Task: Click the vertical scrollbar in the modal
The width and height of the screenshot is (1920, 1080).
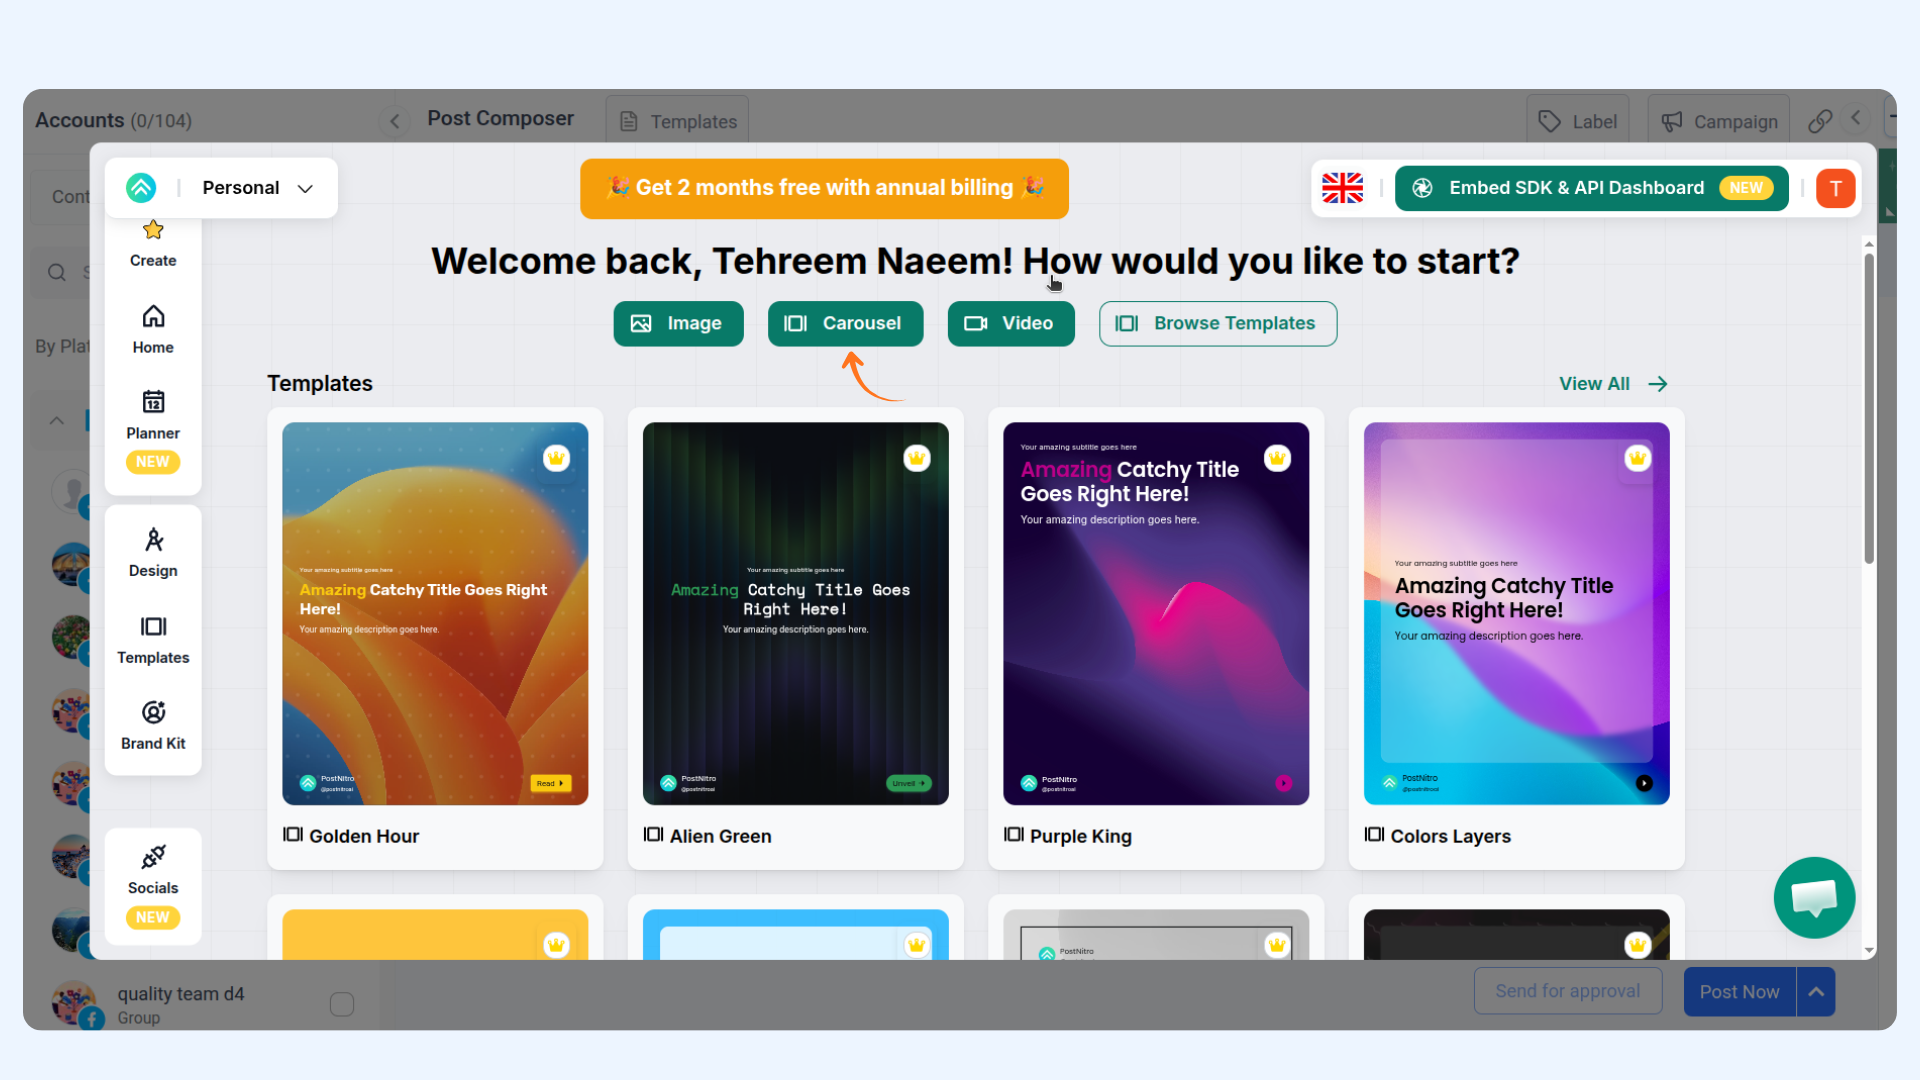Action: (x=1868, y=409)
